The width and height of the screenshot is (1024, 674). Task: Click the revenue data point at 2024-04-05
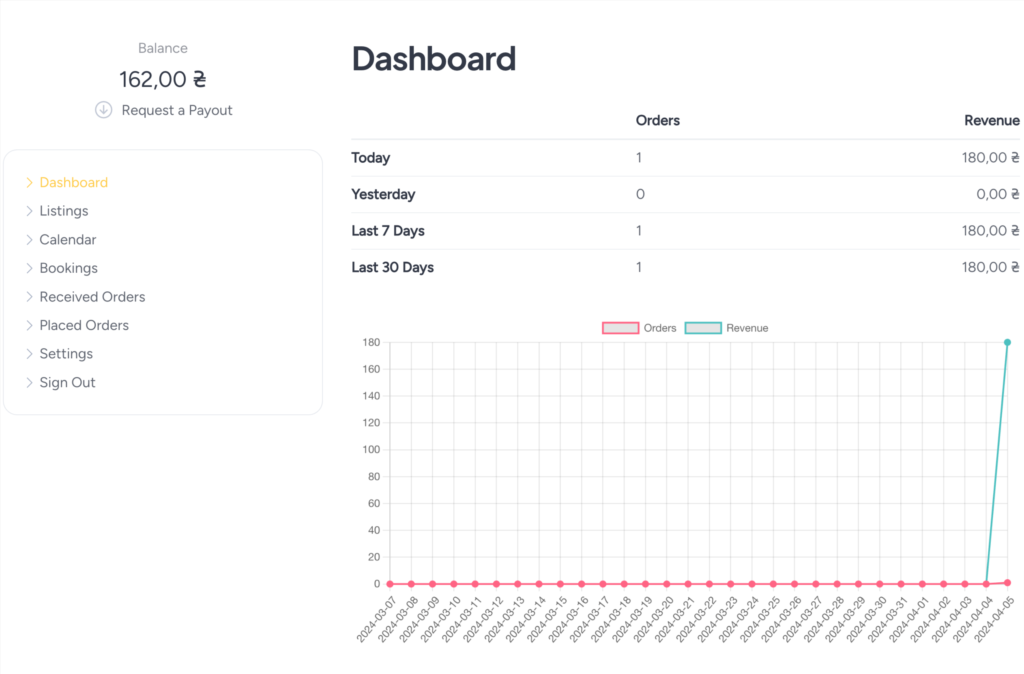[x=1008, y=342]
